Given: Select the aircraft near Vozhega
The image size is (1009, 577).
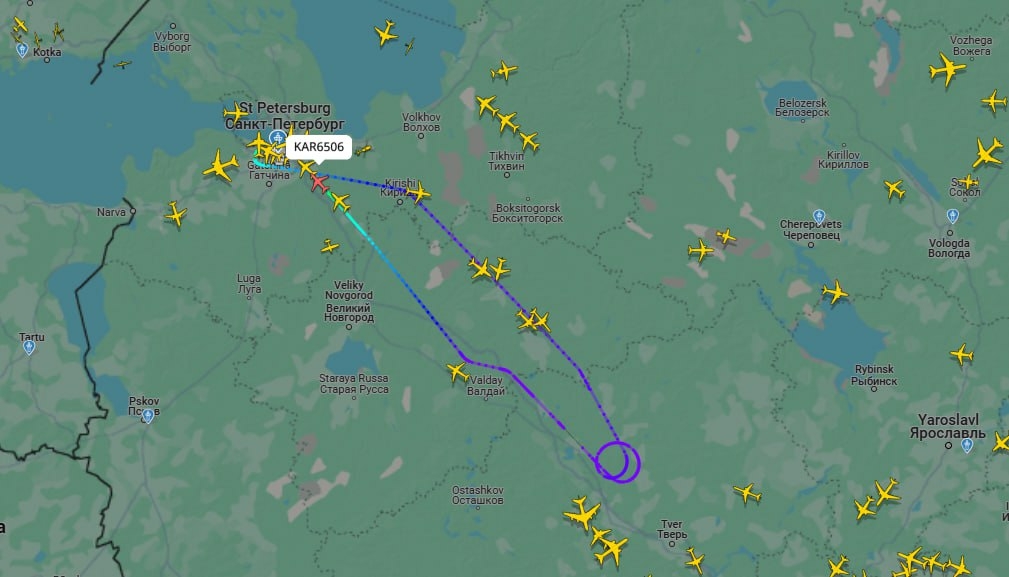Looking at the screenshot, I should tap(947, 69).
